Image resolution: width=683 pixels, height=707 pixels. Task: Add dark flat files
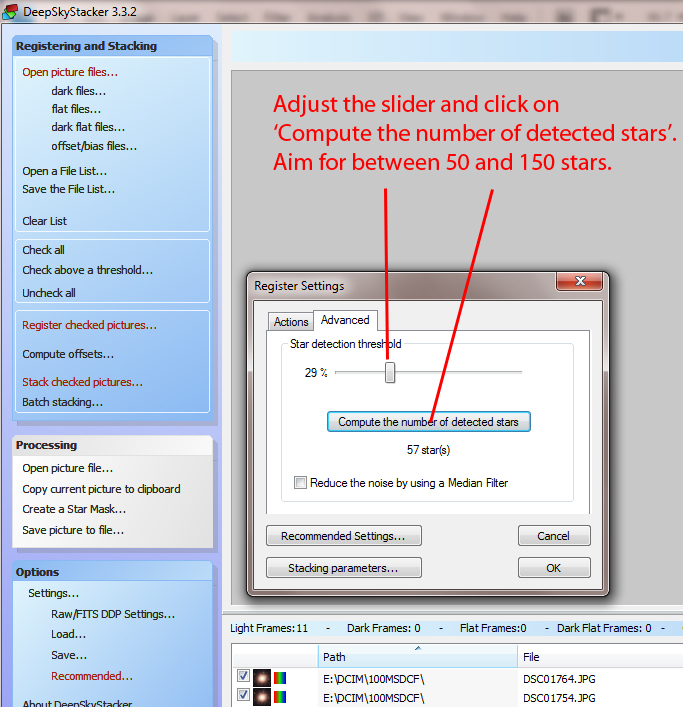click(x=88, y=127)
